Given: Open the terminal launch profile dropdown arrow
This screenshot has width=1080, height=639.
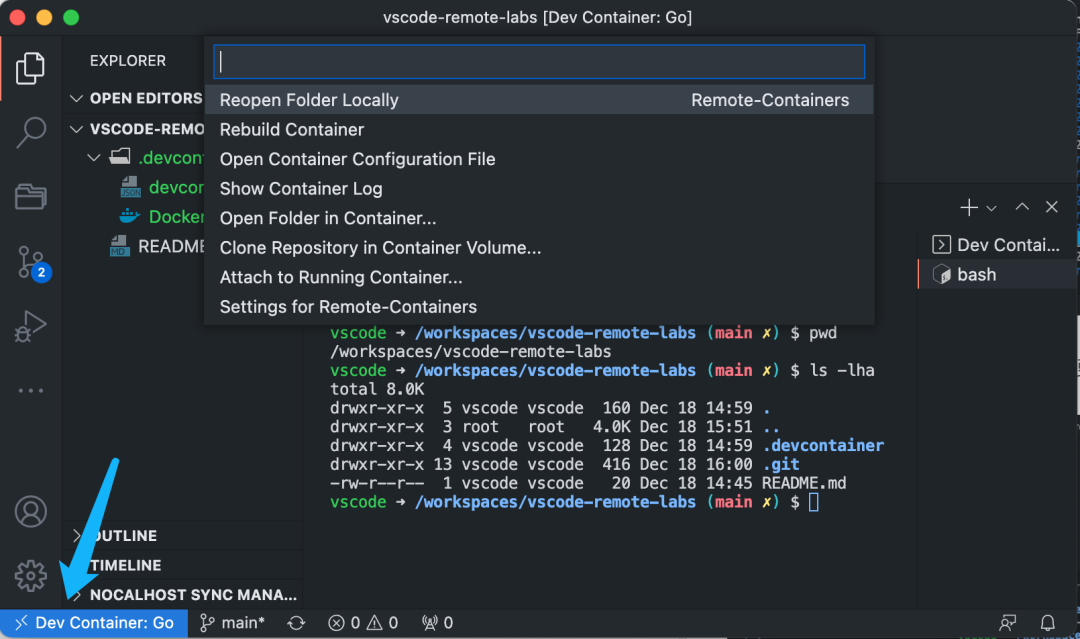Looking at the screenshot, I should [991, 208].
